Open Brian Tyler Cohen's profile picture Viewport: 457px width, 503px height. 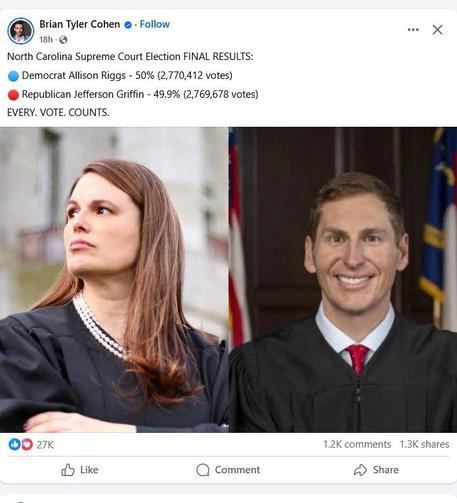(x=21, y=31)
